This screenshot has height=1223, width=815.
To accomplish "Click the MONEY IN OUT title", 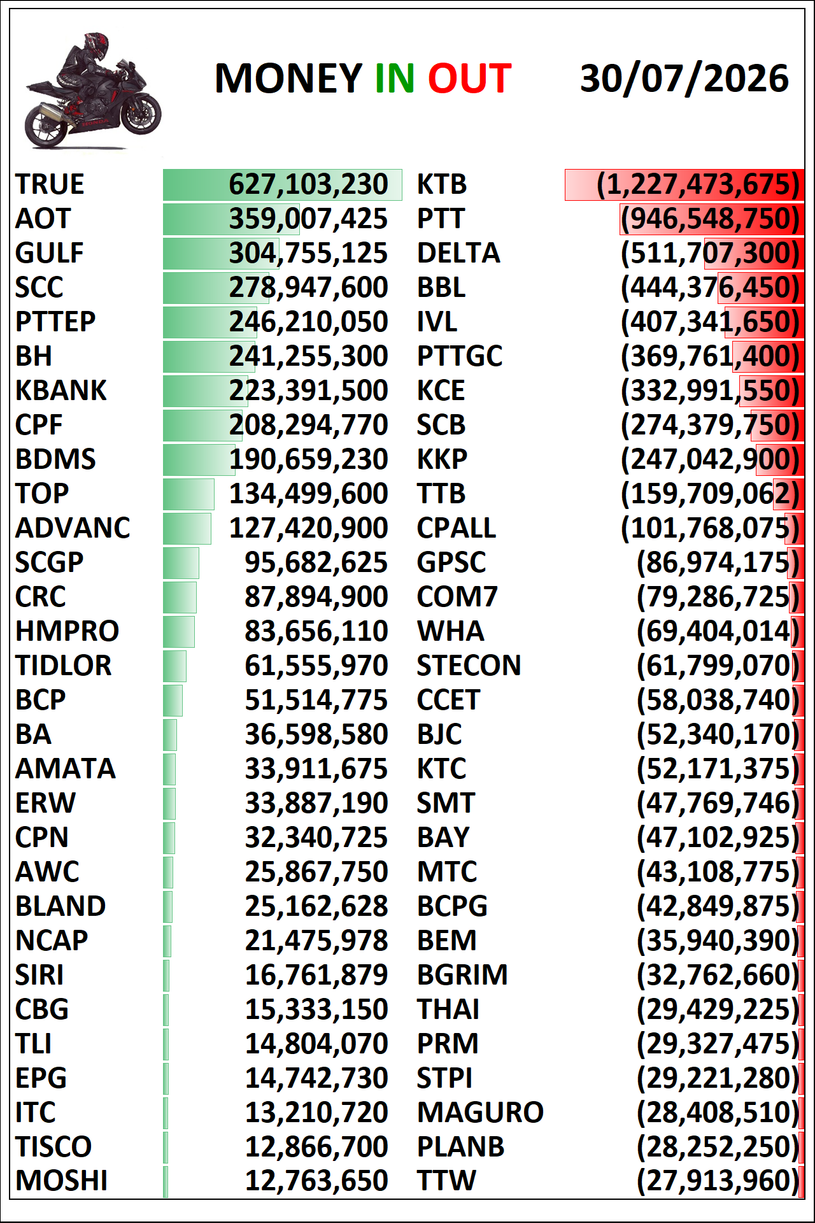I will pos(363,78).
